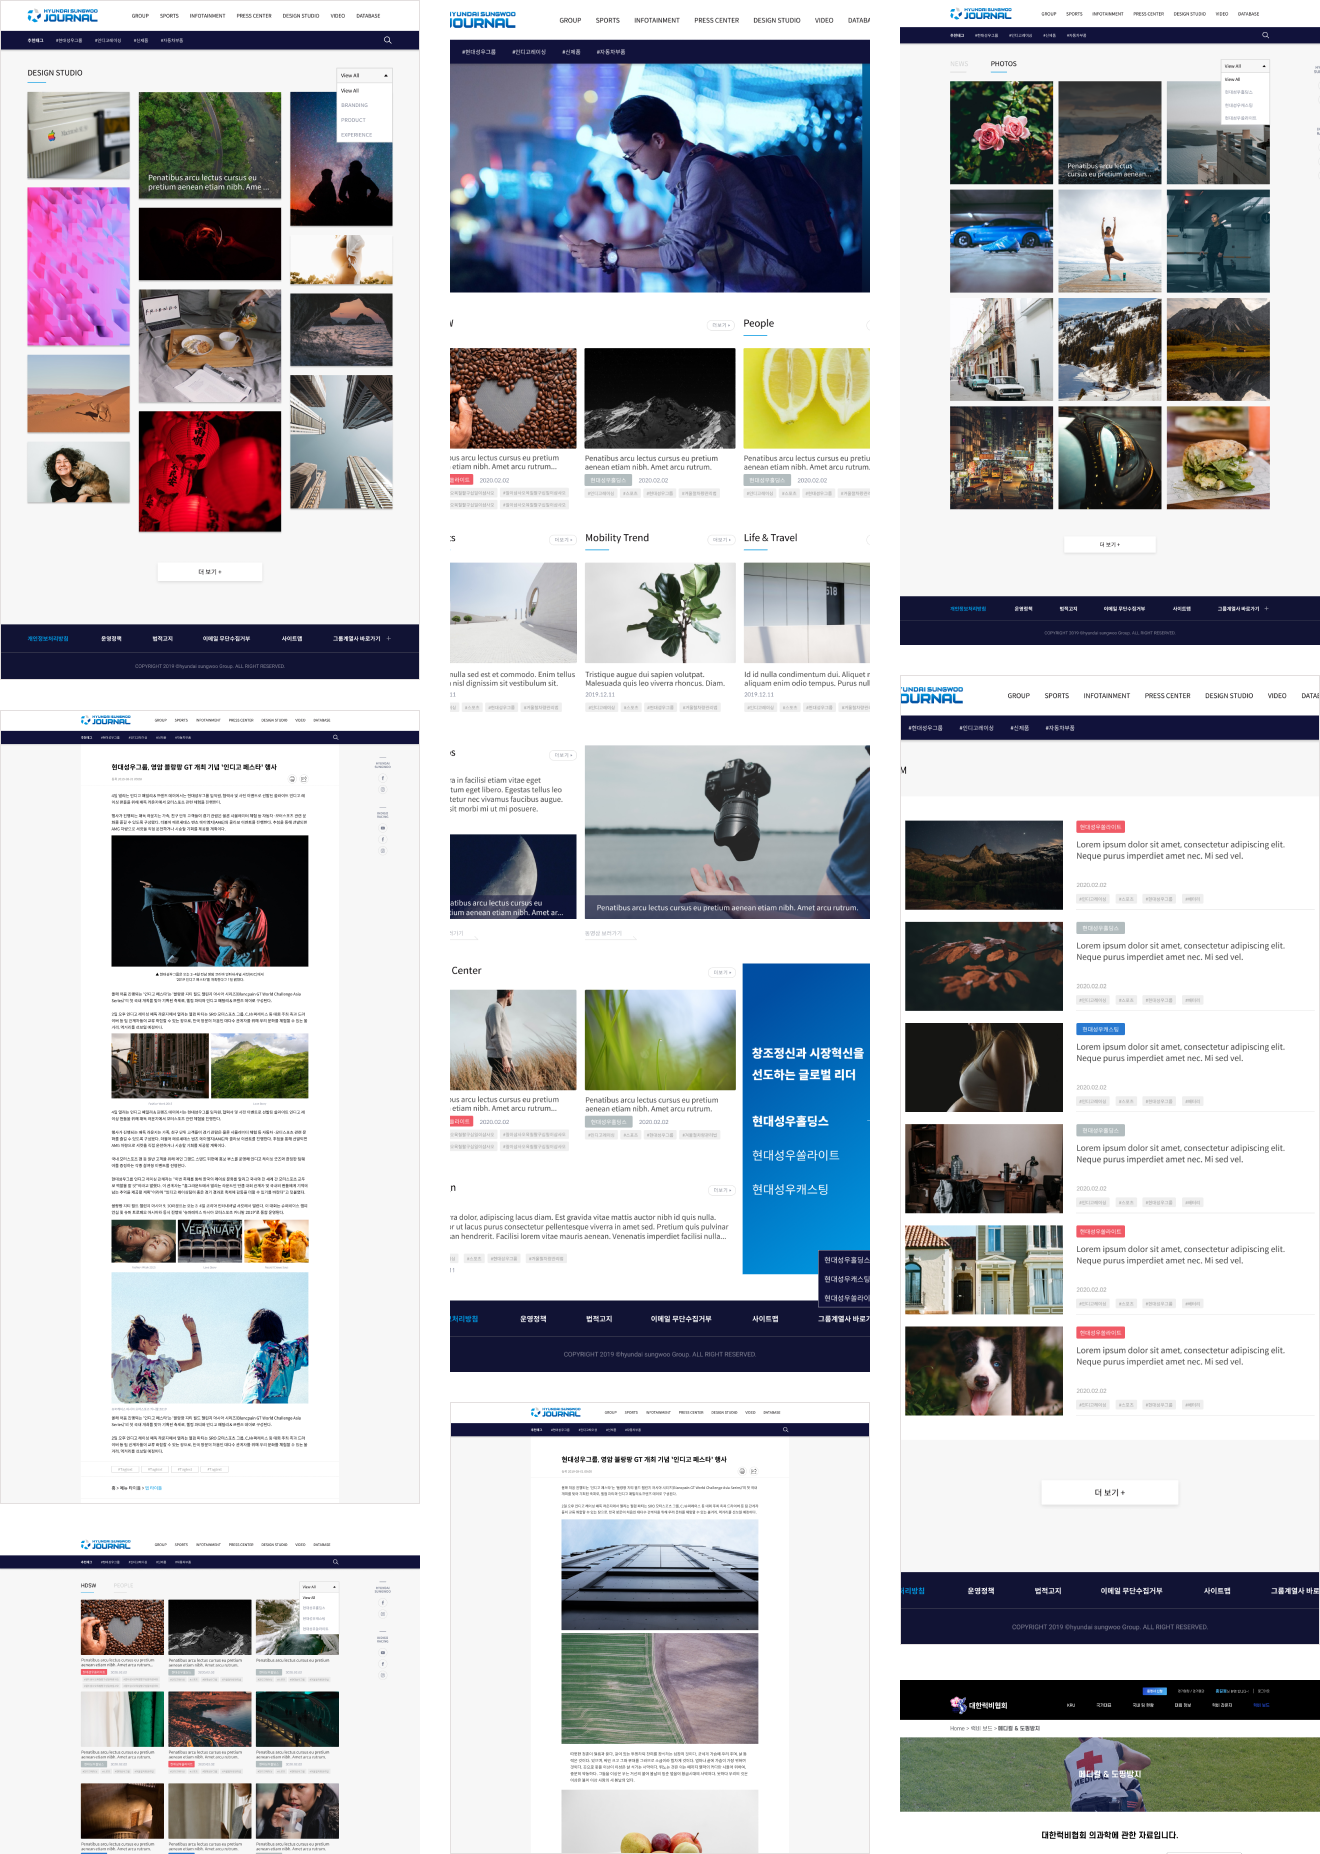Click the share icon on the building-photo article page
1320x1854 pixels.
(x=754, y=1471)
